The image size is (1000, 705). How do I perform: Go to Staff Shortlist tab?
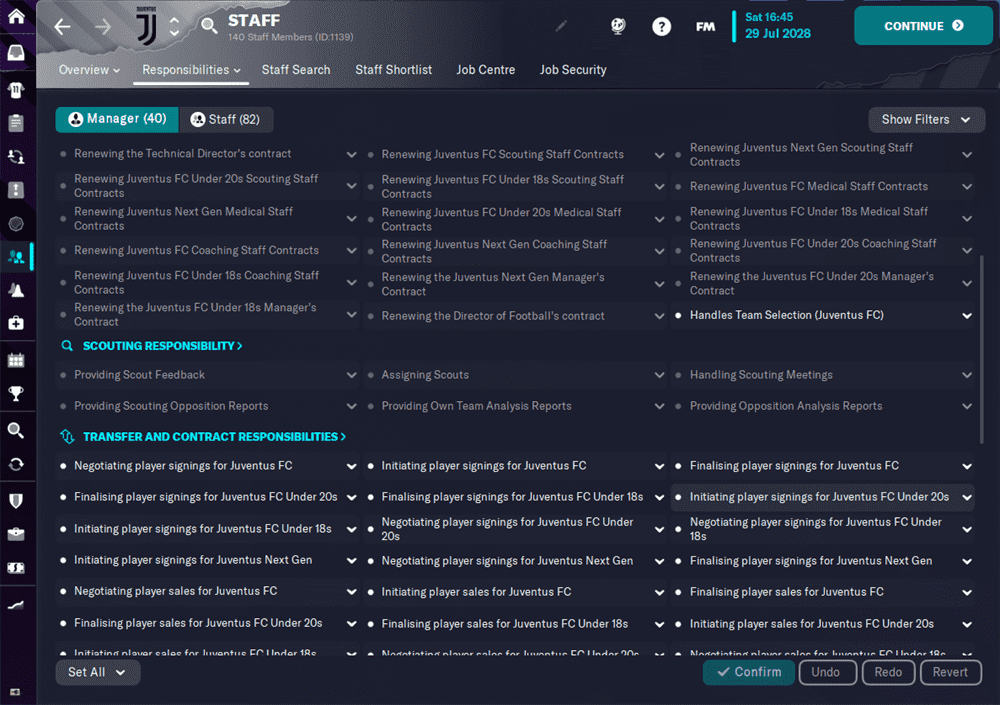coord(393,70)
